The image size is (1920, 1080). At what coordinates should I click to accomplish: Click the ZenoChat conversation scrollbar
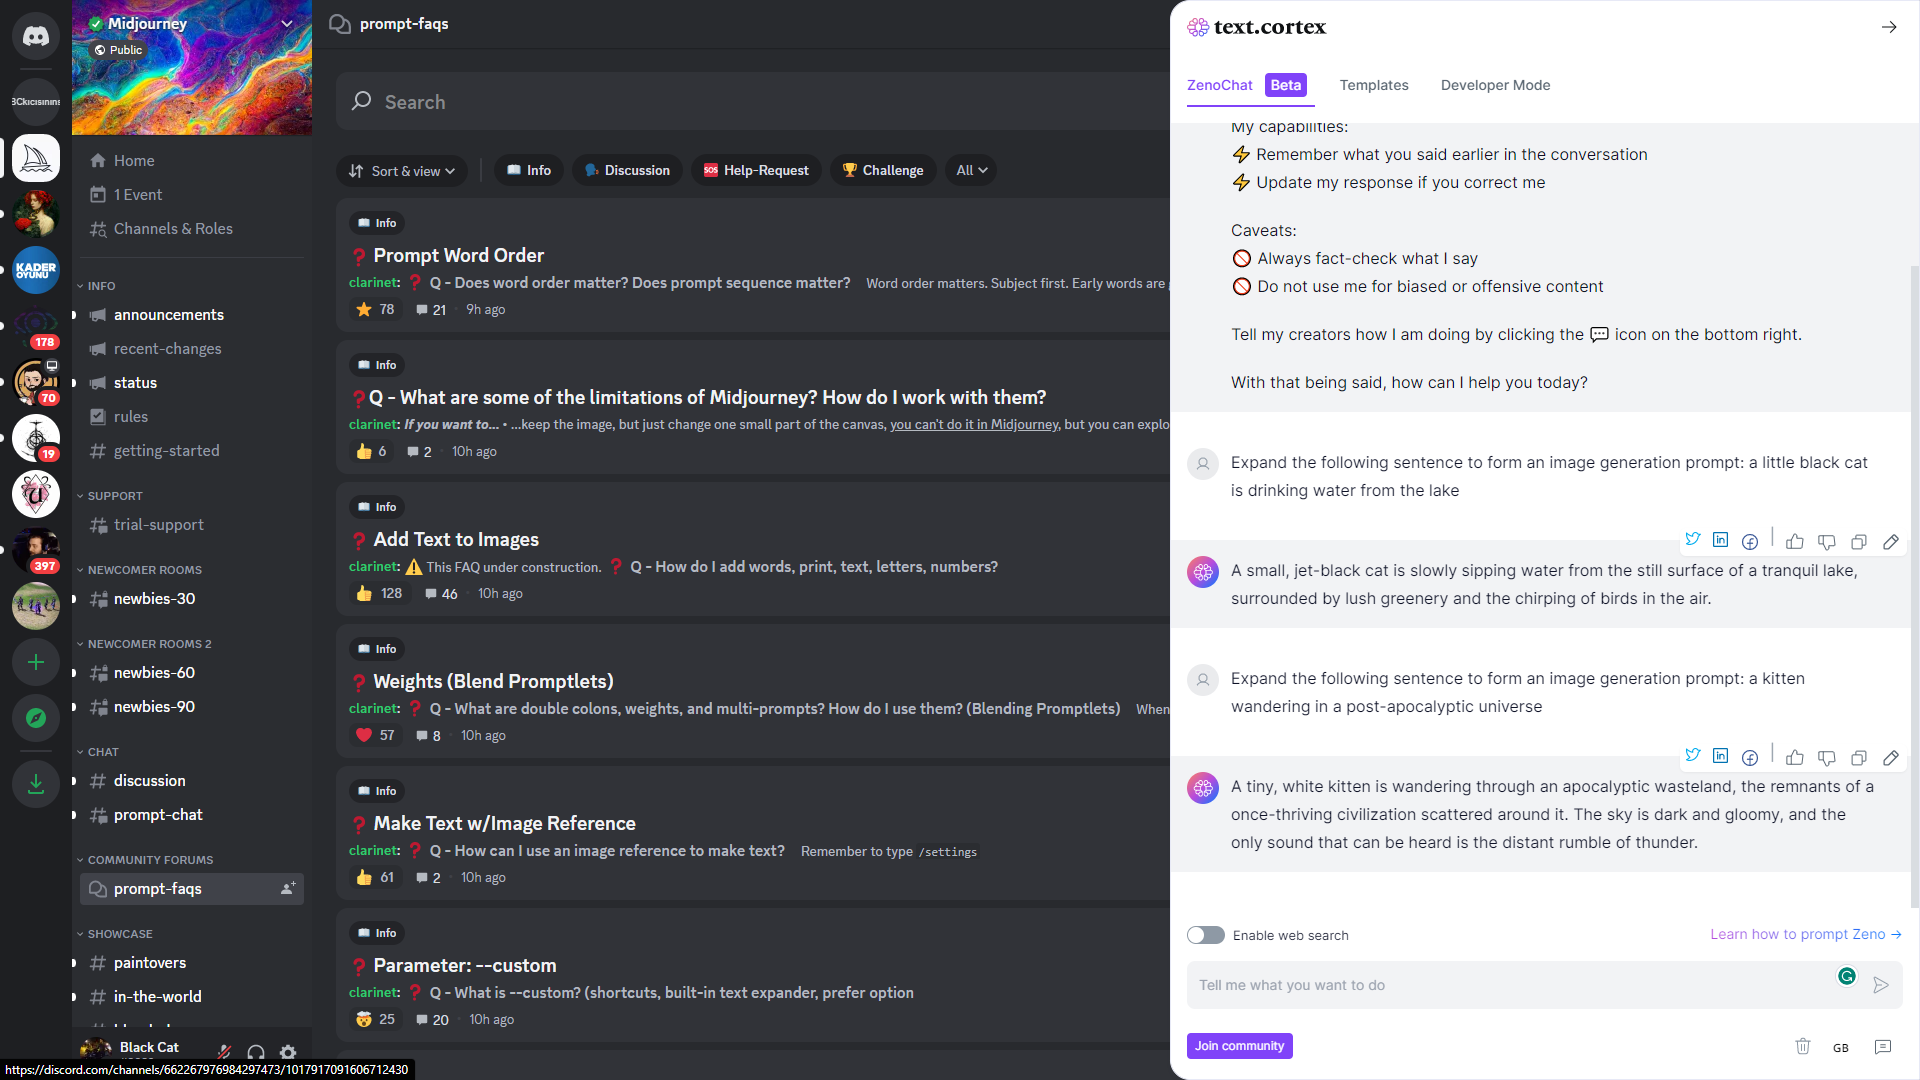[1914, 586]
